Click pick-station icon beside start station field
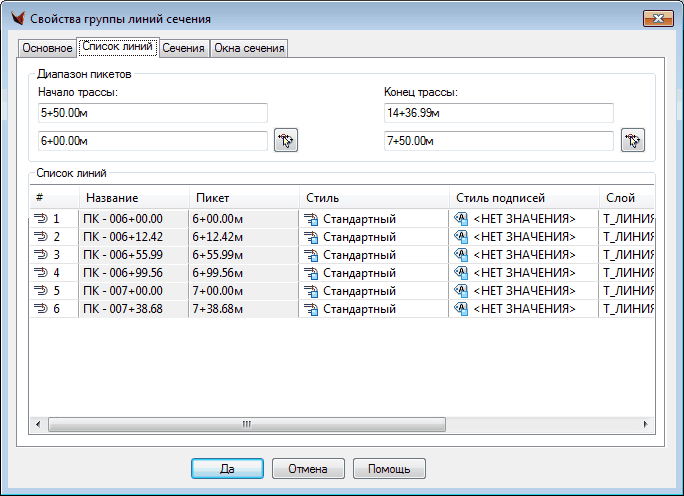The image size is (684, 496). 286,141
